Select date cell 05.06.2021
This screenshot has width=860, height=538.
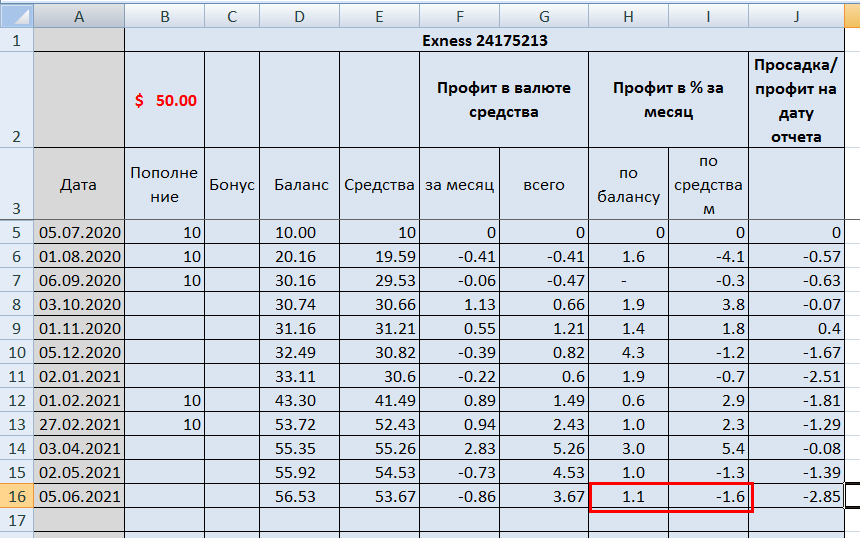click(x=79, y=496)
